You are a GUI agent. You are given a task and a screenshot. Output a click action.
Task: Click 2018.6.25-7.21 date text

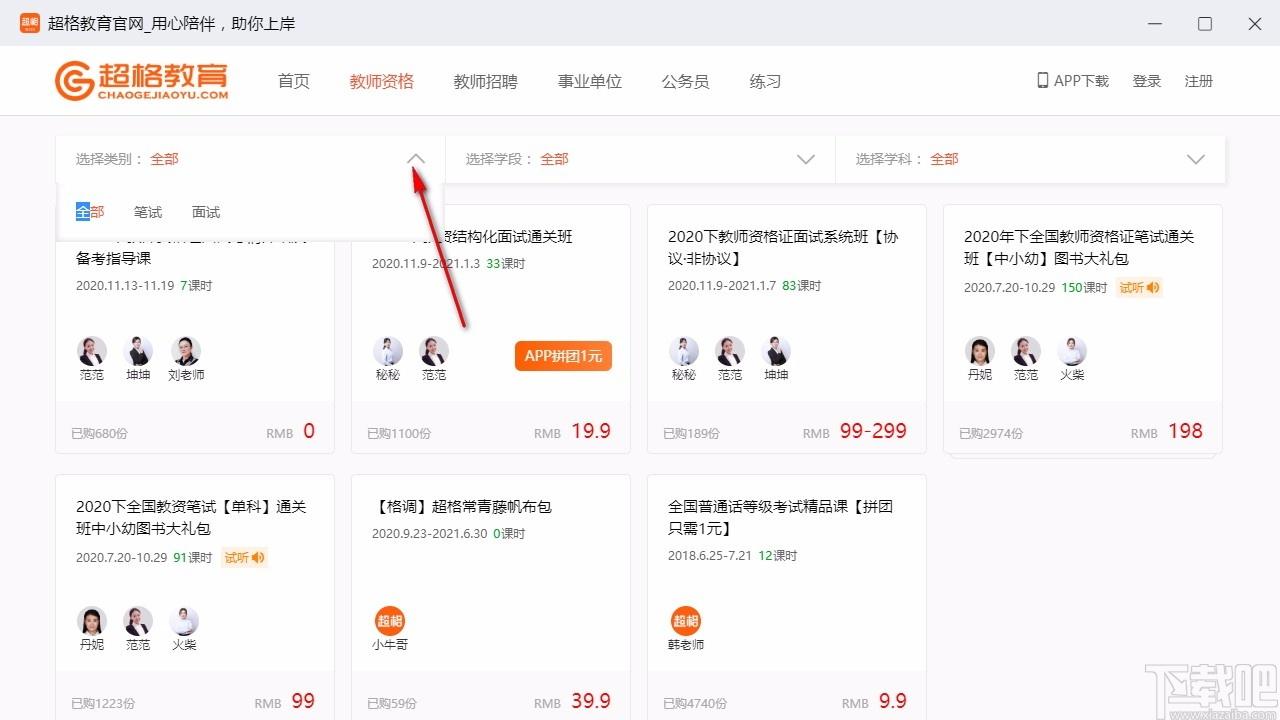pos(709,556)
